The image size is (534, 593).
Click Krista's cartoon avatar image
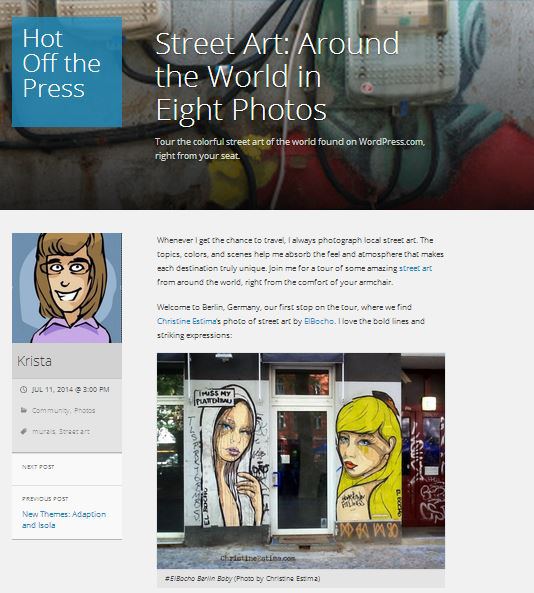tap(67, 288)
